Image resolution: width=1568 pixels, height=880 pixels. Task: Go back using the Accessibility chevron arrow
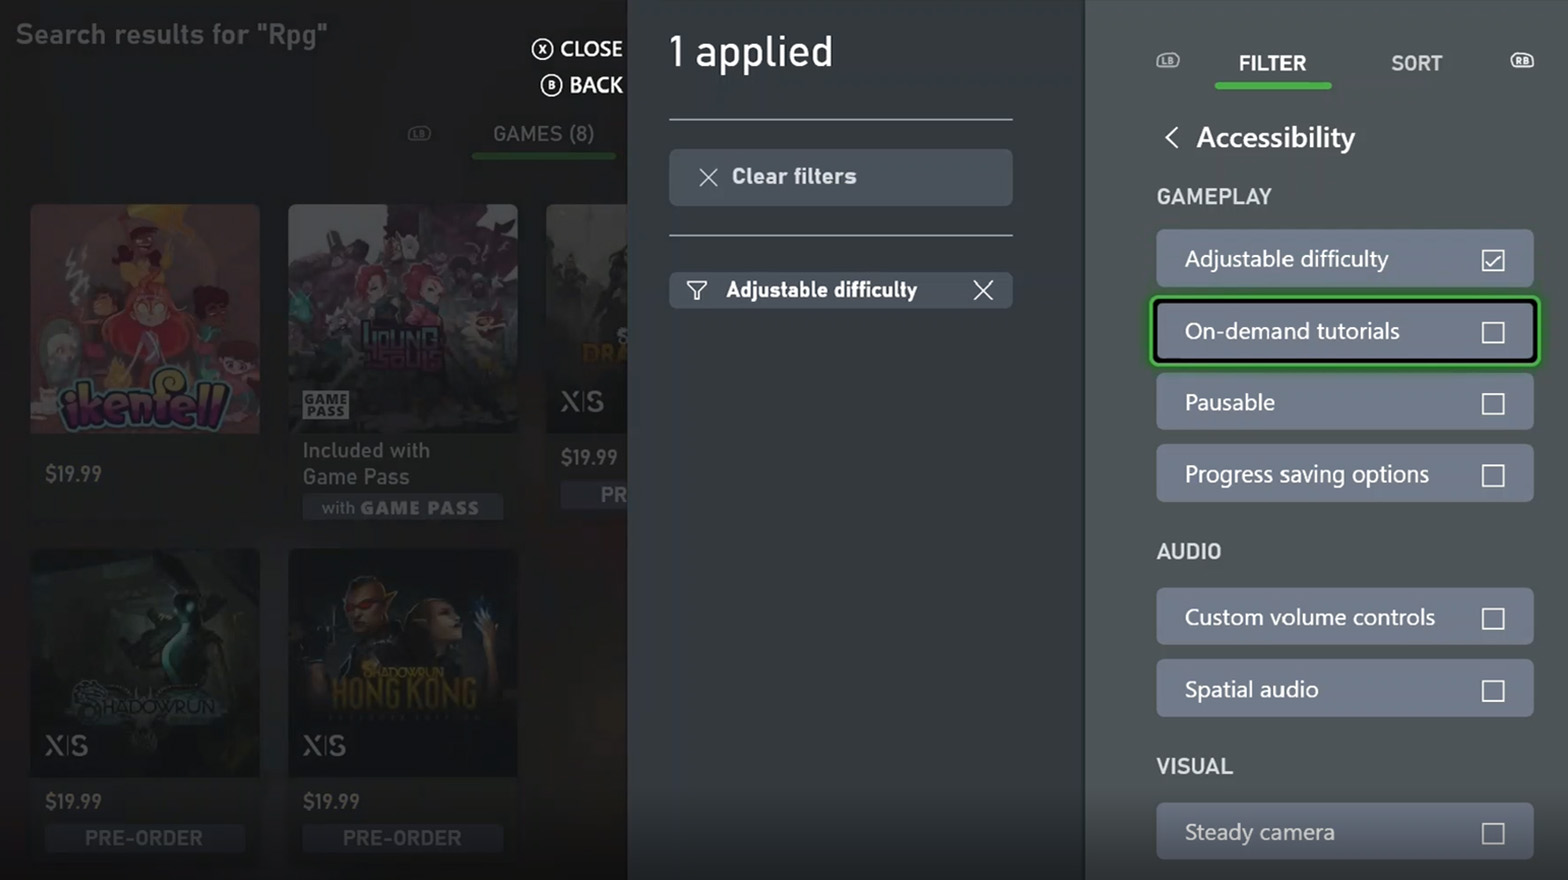point(1171,137)
